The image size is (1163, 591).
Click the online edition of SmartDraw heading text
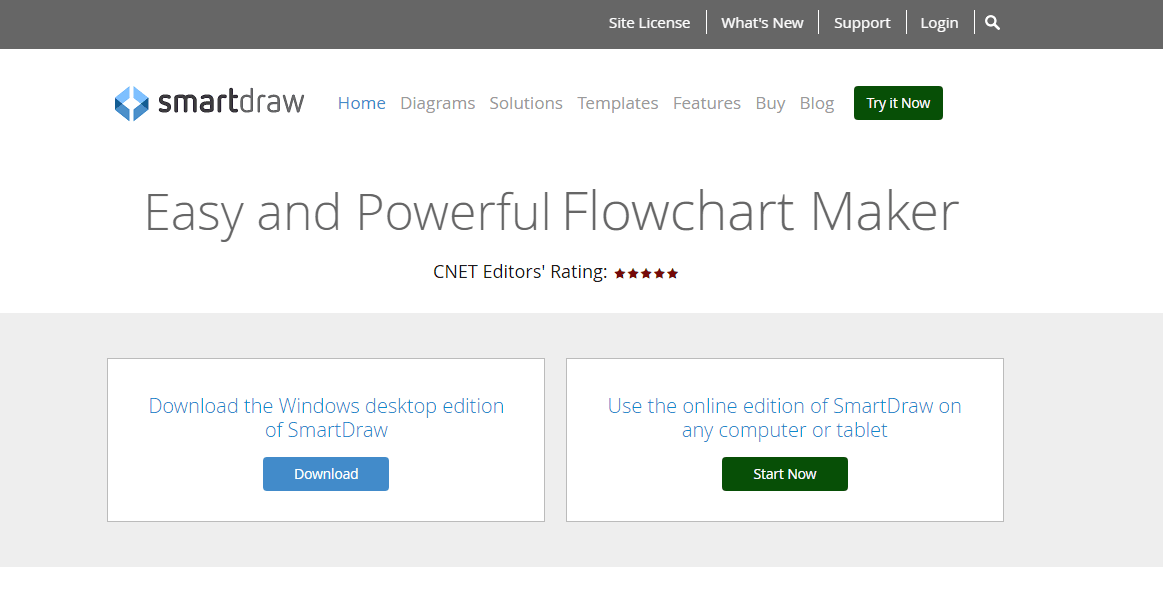tap(784, 418)
